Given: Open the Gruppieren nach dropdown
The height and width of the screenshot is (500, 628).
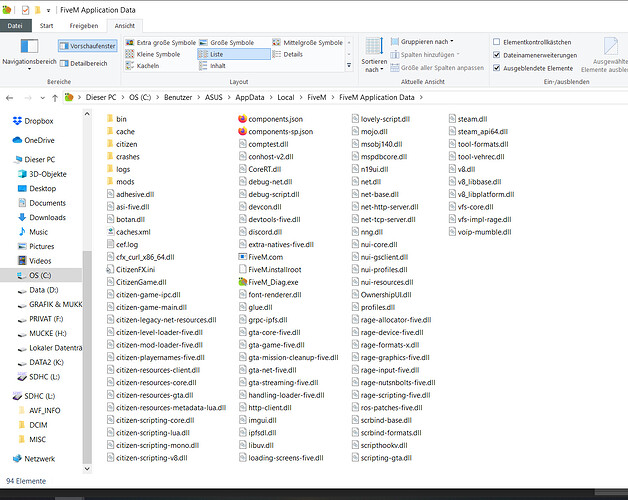Looking at the screenshot, I should [x=422, y=41].
